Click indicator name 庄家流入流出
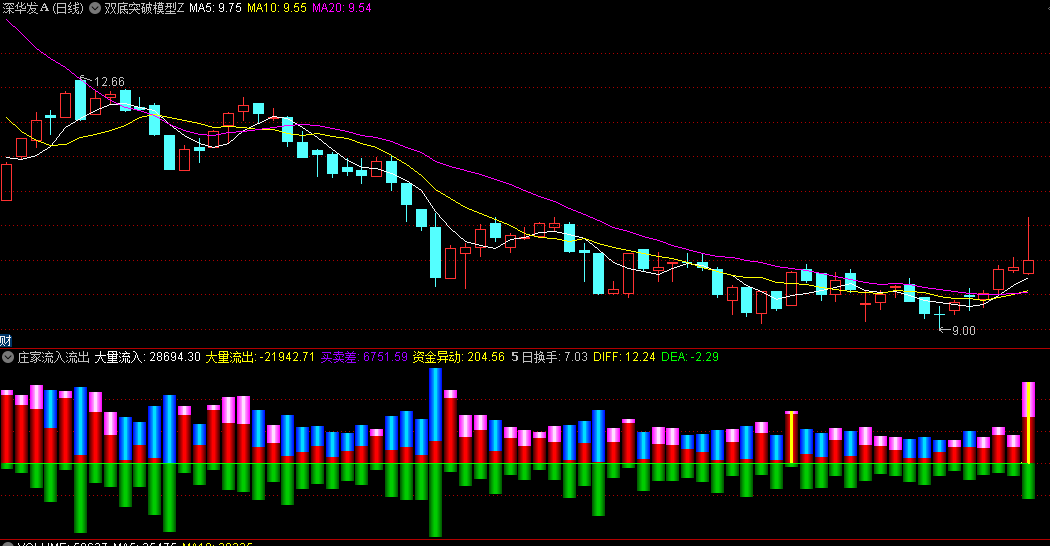 tap(54, 357)
